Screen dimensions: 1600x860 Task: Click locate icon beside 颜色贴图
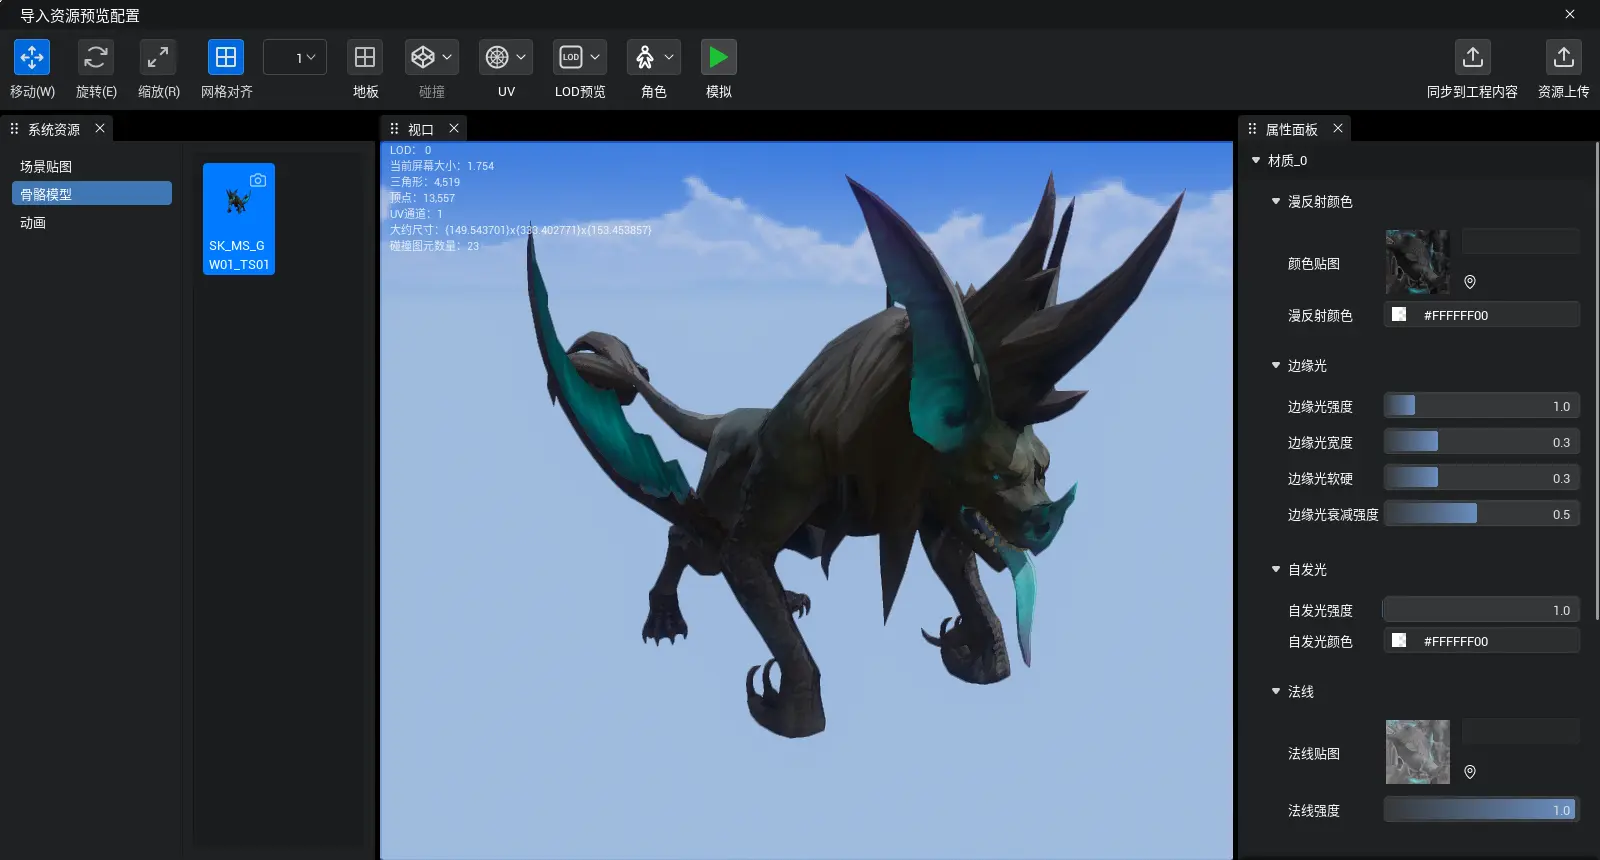1470,282
